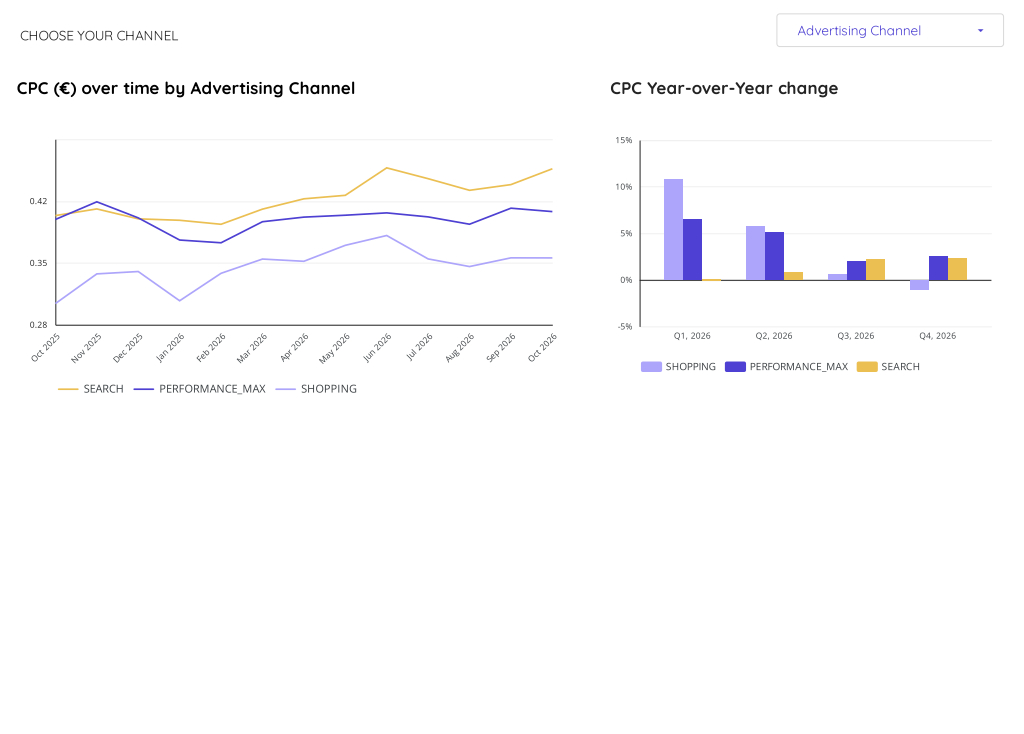Screen dimensions: 1024x734
Task: Click the Q3, 2026 PERFORMANCE_MAX bar
Action: pyautogui.click(x=856, y=271)
